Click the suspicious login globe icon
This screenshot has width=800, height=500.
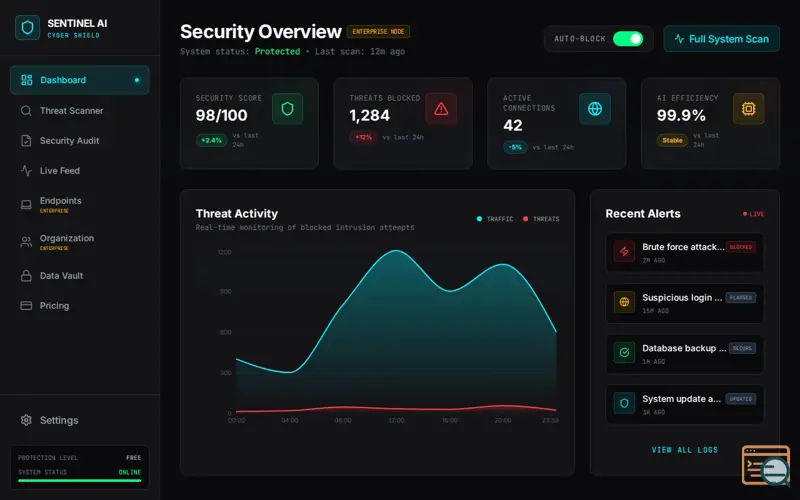coord(624,302)
